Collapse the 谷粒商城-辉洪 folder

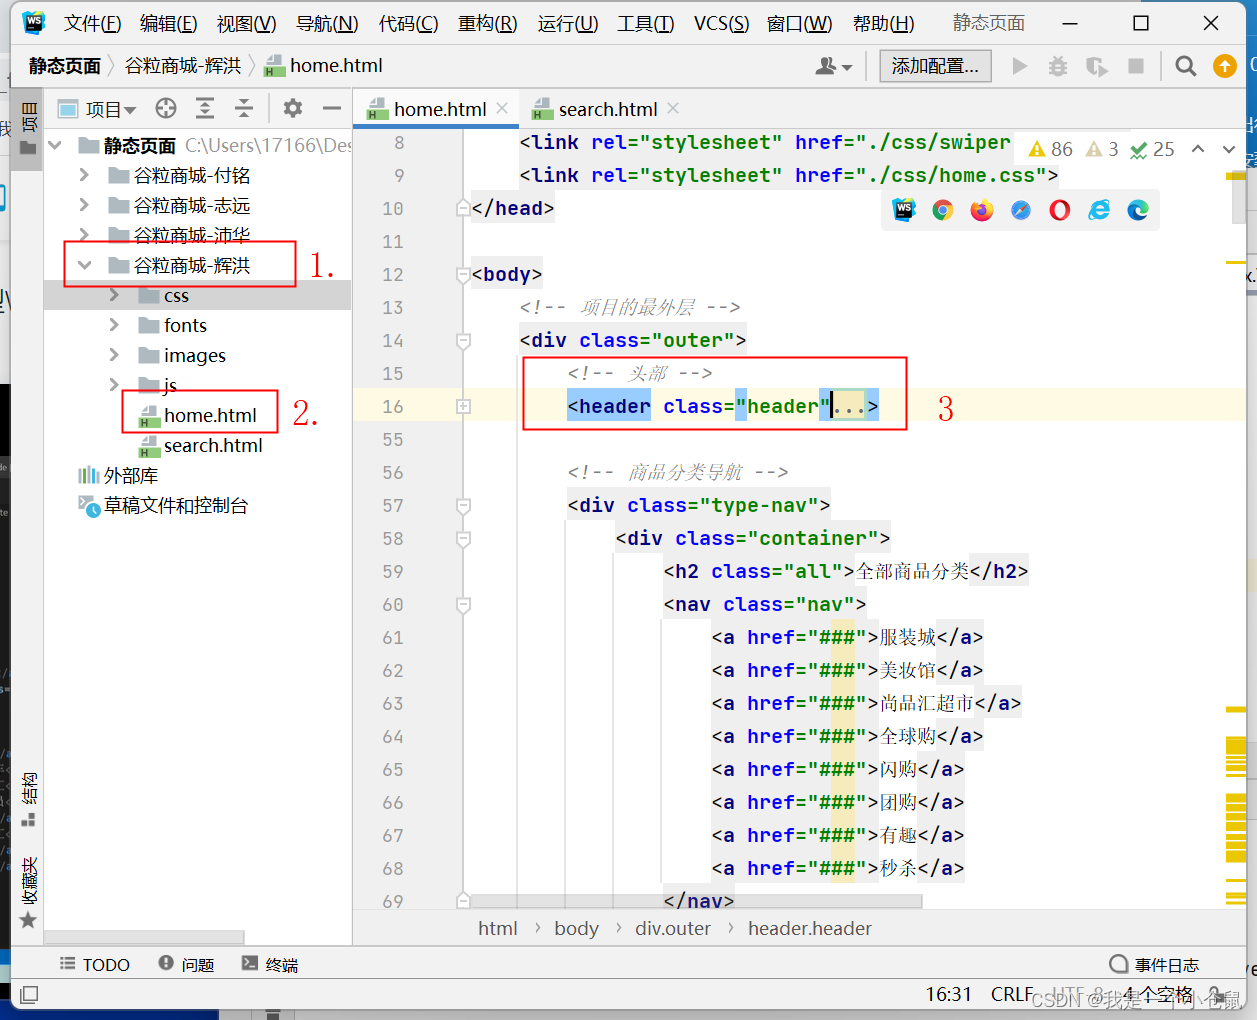84,265
